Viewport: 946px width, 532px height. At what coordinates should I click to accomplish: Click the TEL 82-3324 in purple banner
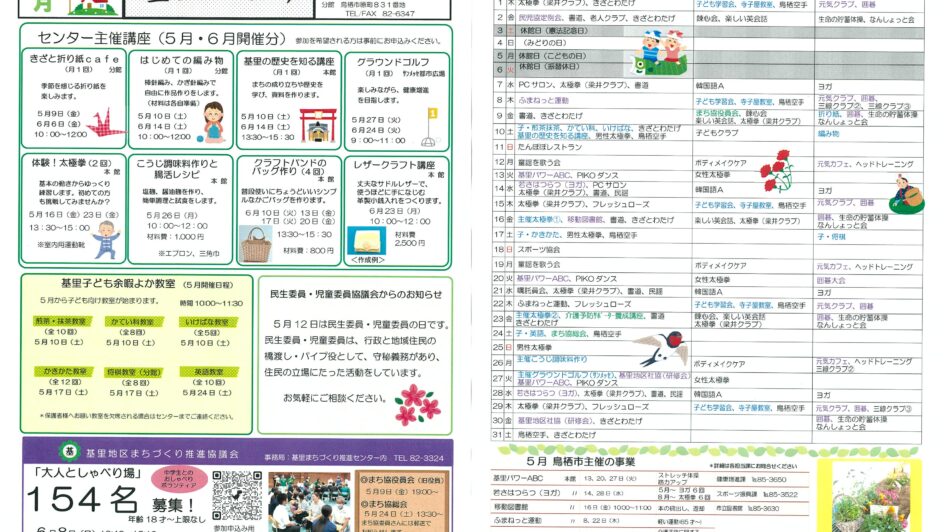click(418, 458)
